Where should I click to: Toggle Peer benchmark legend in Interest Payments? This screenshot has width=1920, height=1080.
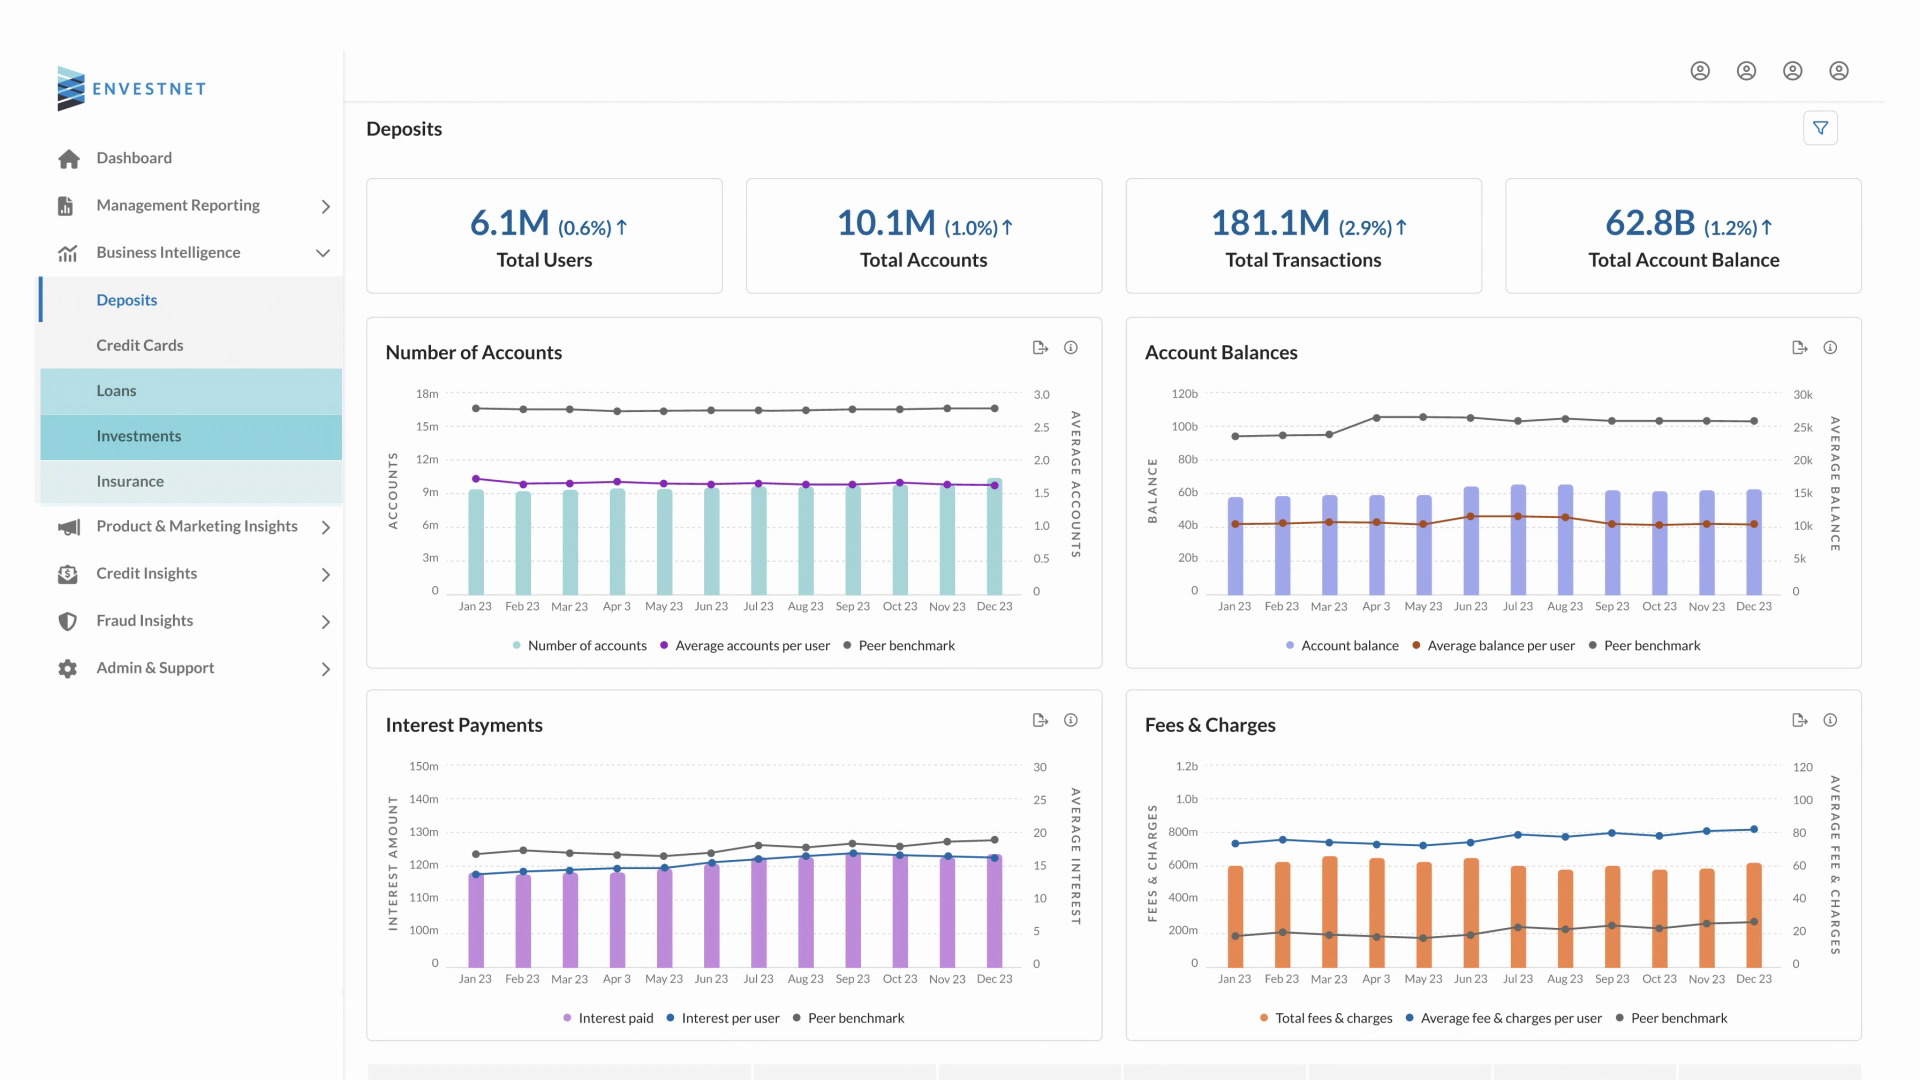(x=849, y=1018)
